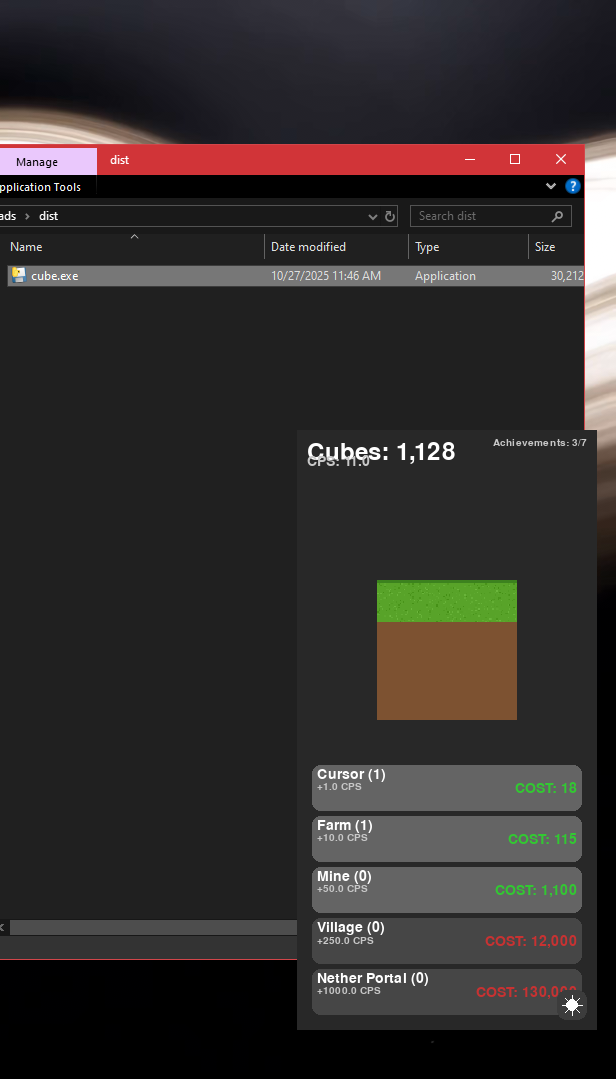Screen dimensions: 616x1079
Task: Click the Application type cell
Action: coord(445,276)
